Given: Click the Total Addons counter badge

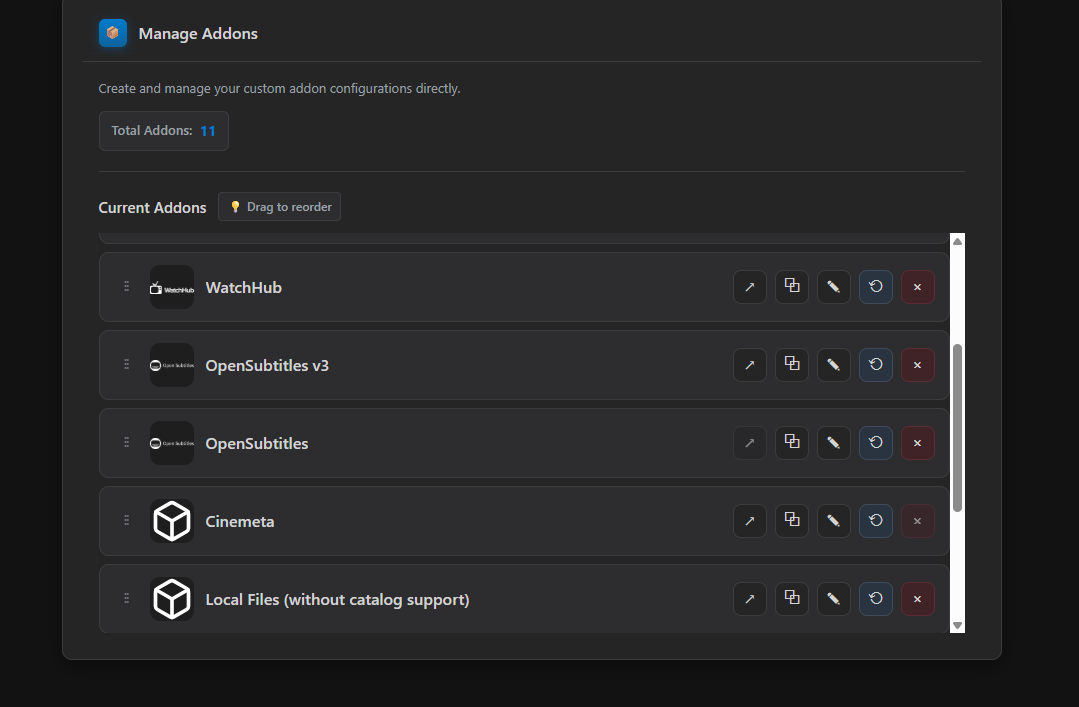Looking at the screenshot, I should point(164,131).
